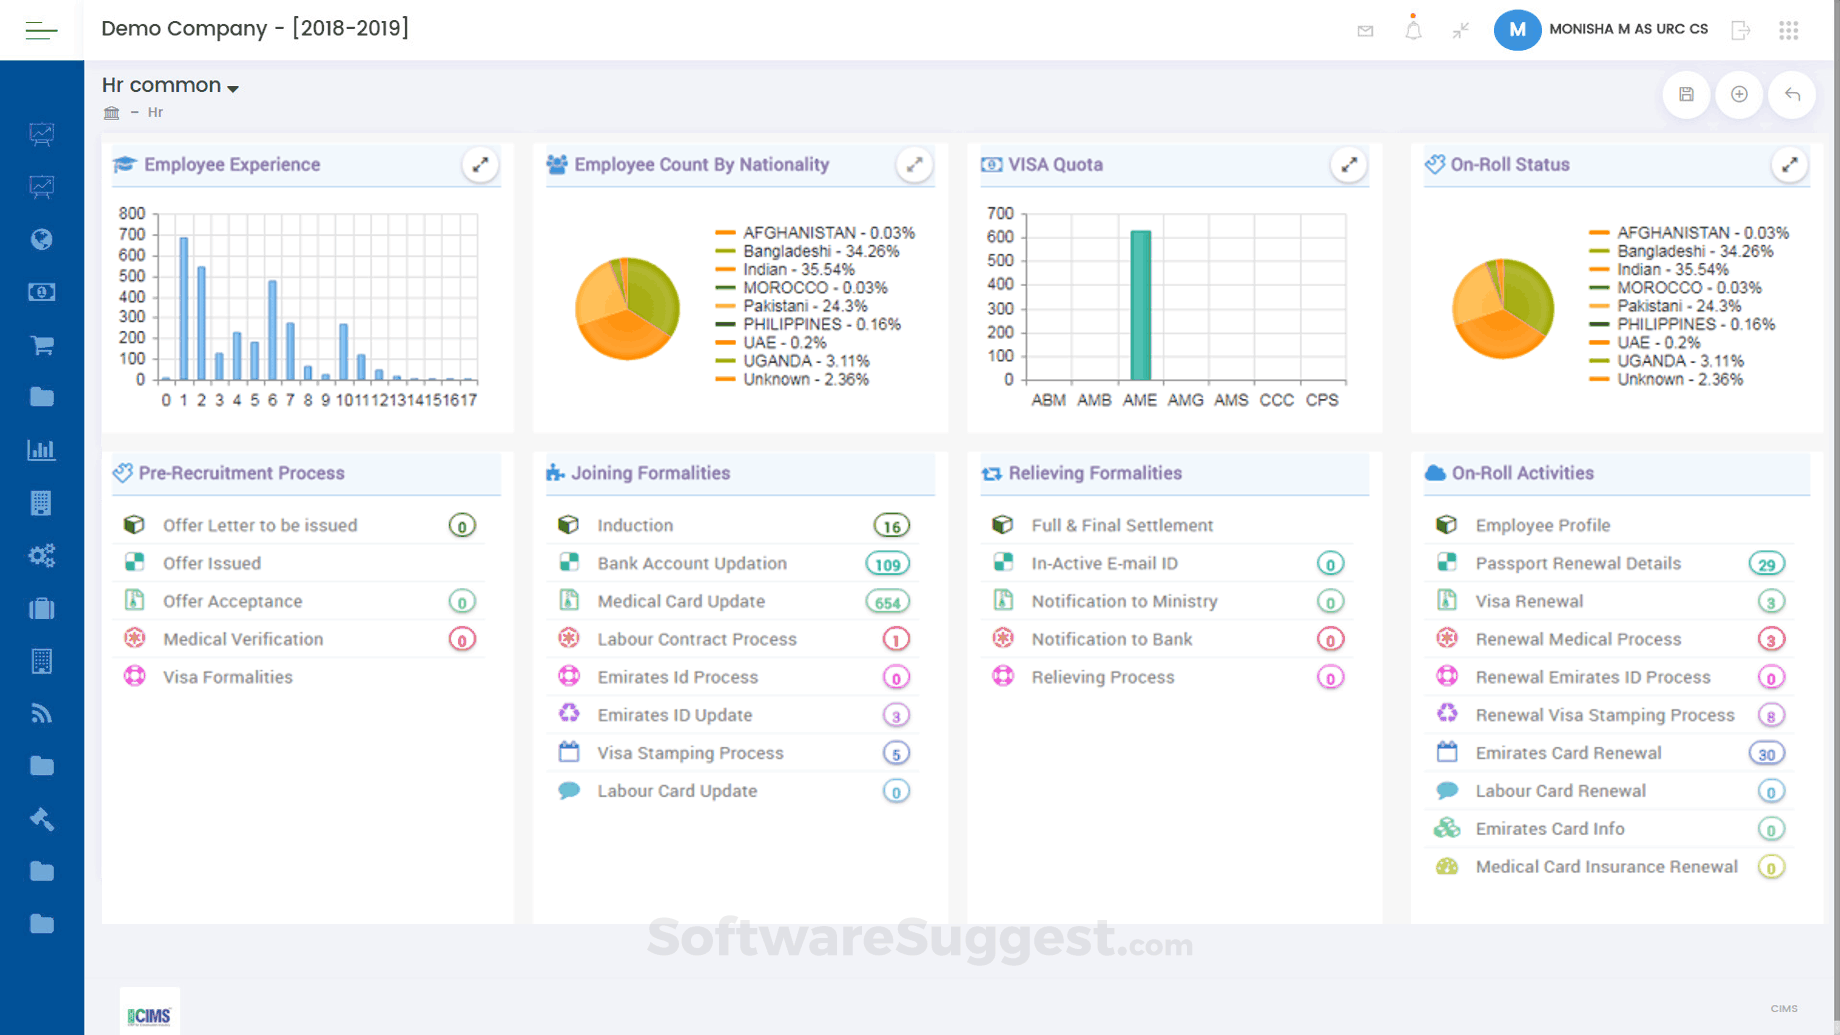Open the apps grid icon

pyautogui.click(x=1789, y=31)
